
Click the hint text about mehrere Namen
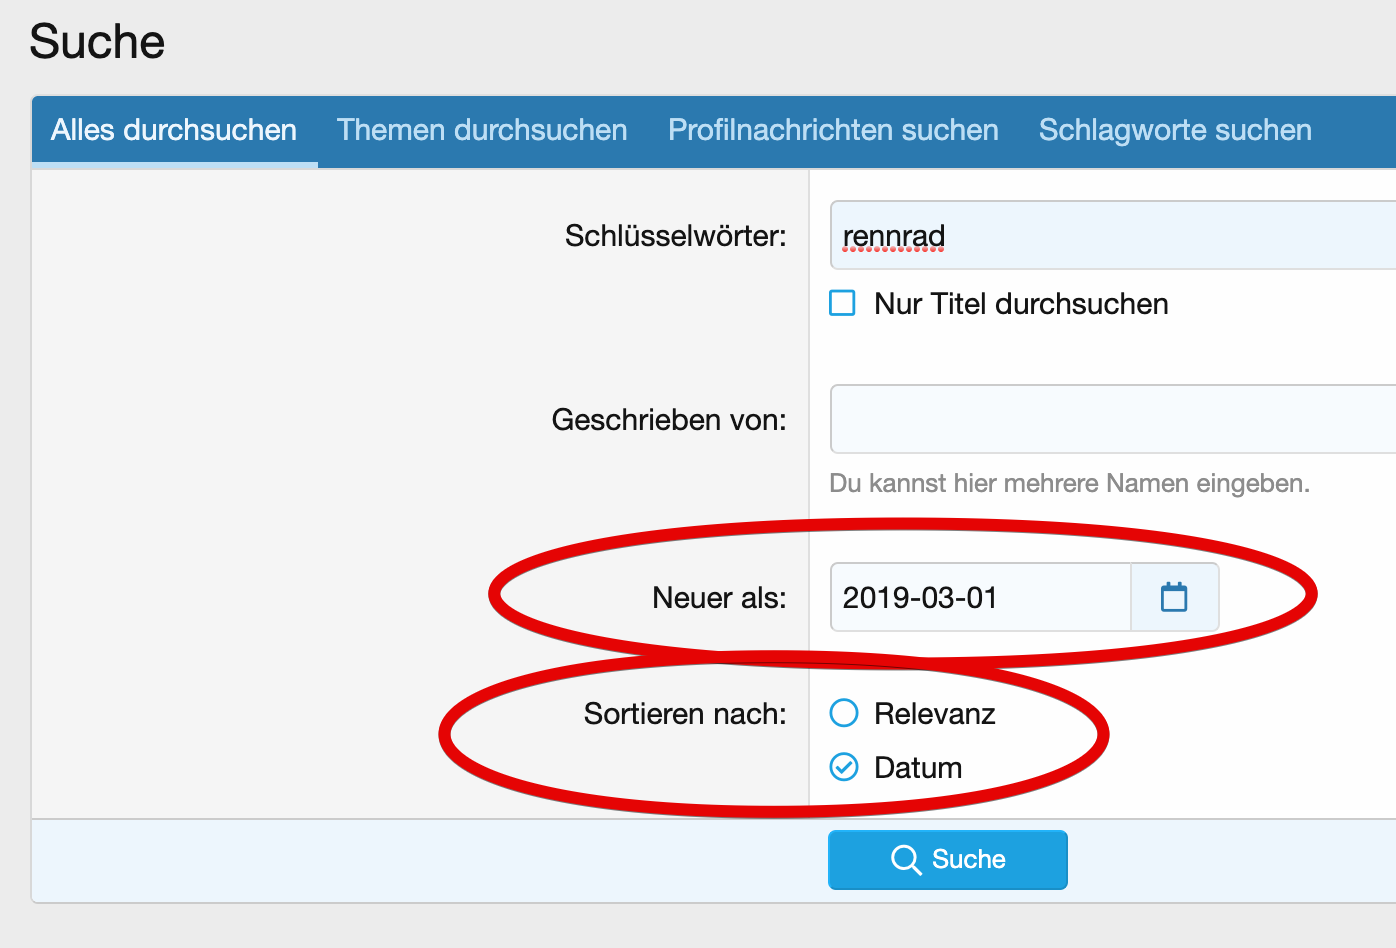tap(1069, 484)
